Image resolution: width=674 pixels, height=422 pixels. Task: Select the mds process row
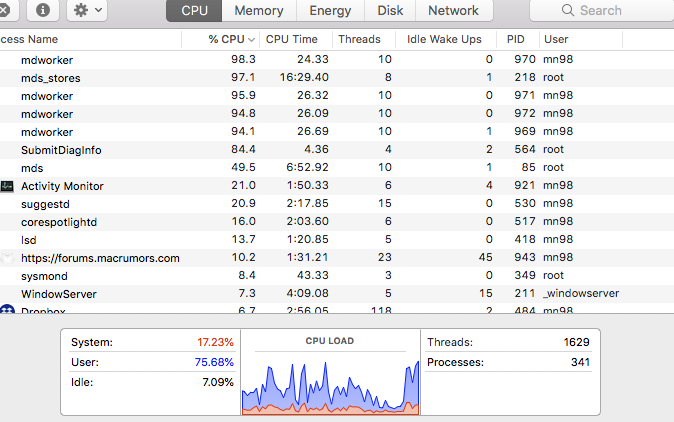(337, 168)
